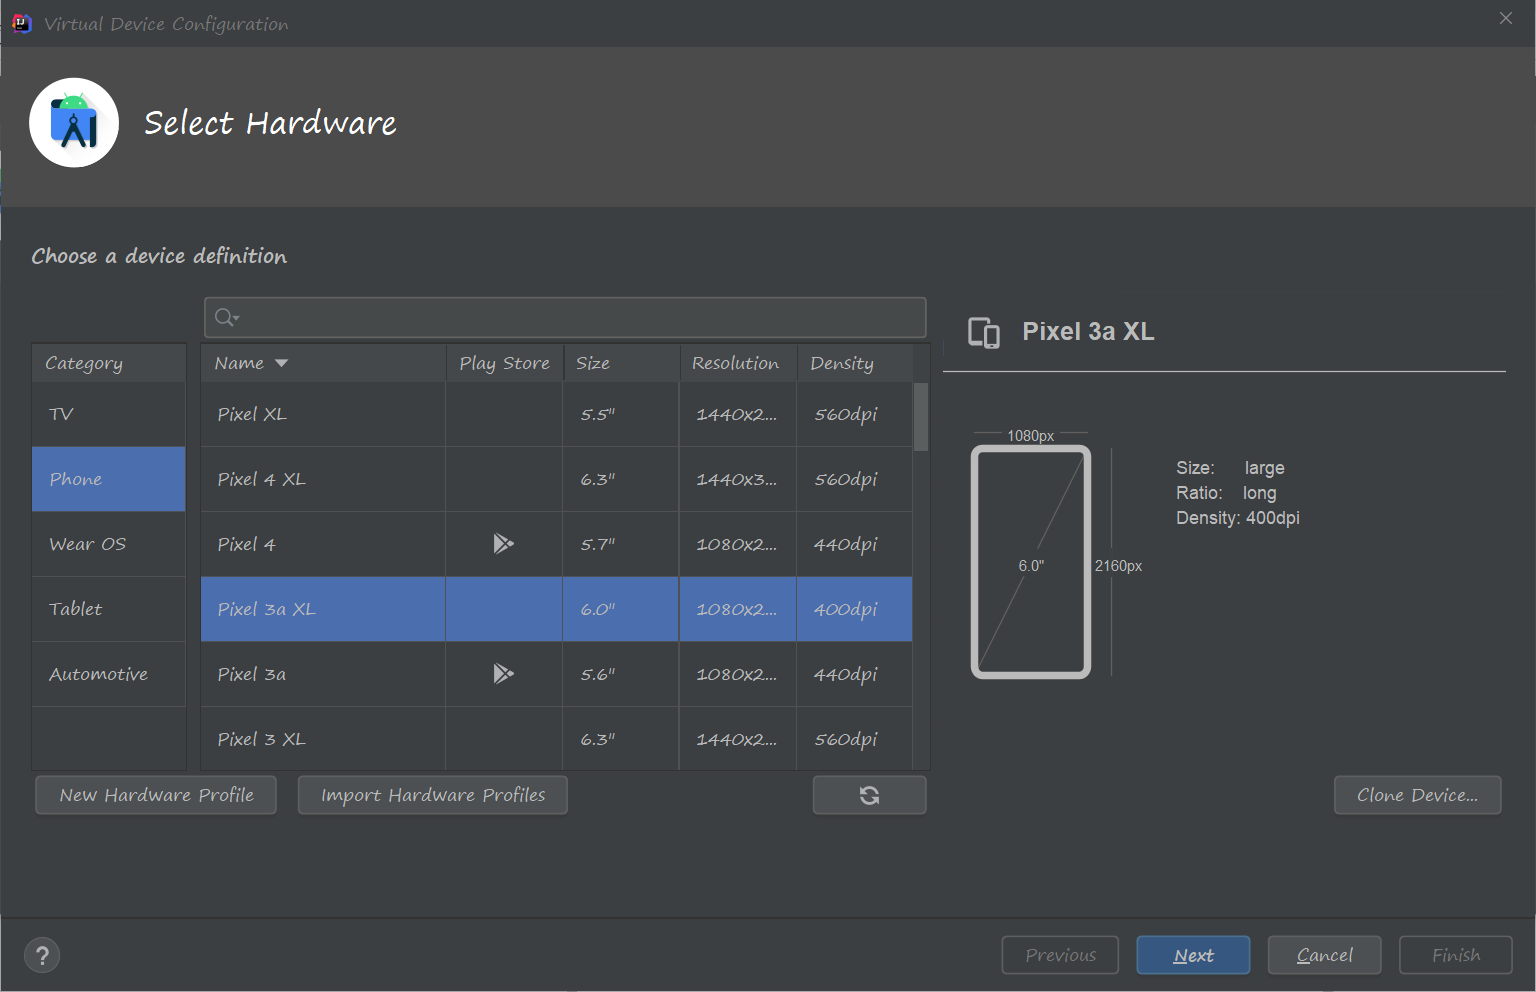Click the device icon beside Pixel 3a XL title

point(984,332)
